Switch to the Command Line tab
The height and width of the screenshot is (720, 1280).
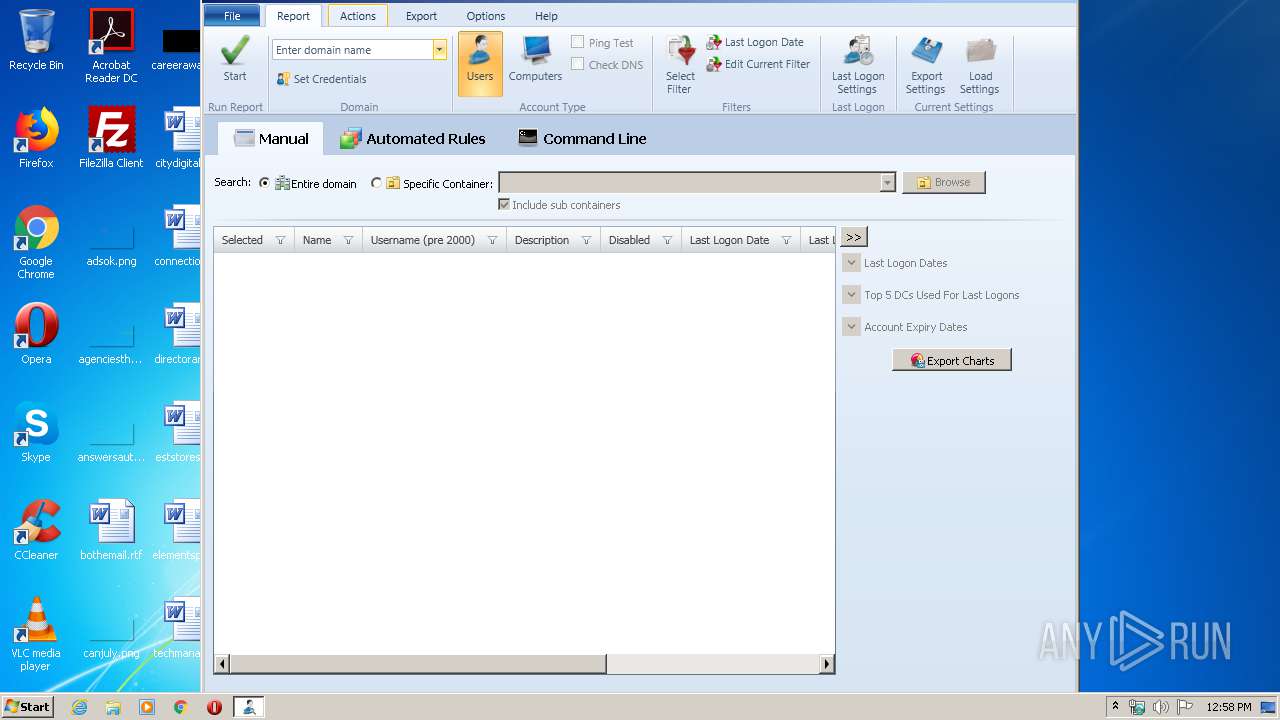582,139
